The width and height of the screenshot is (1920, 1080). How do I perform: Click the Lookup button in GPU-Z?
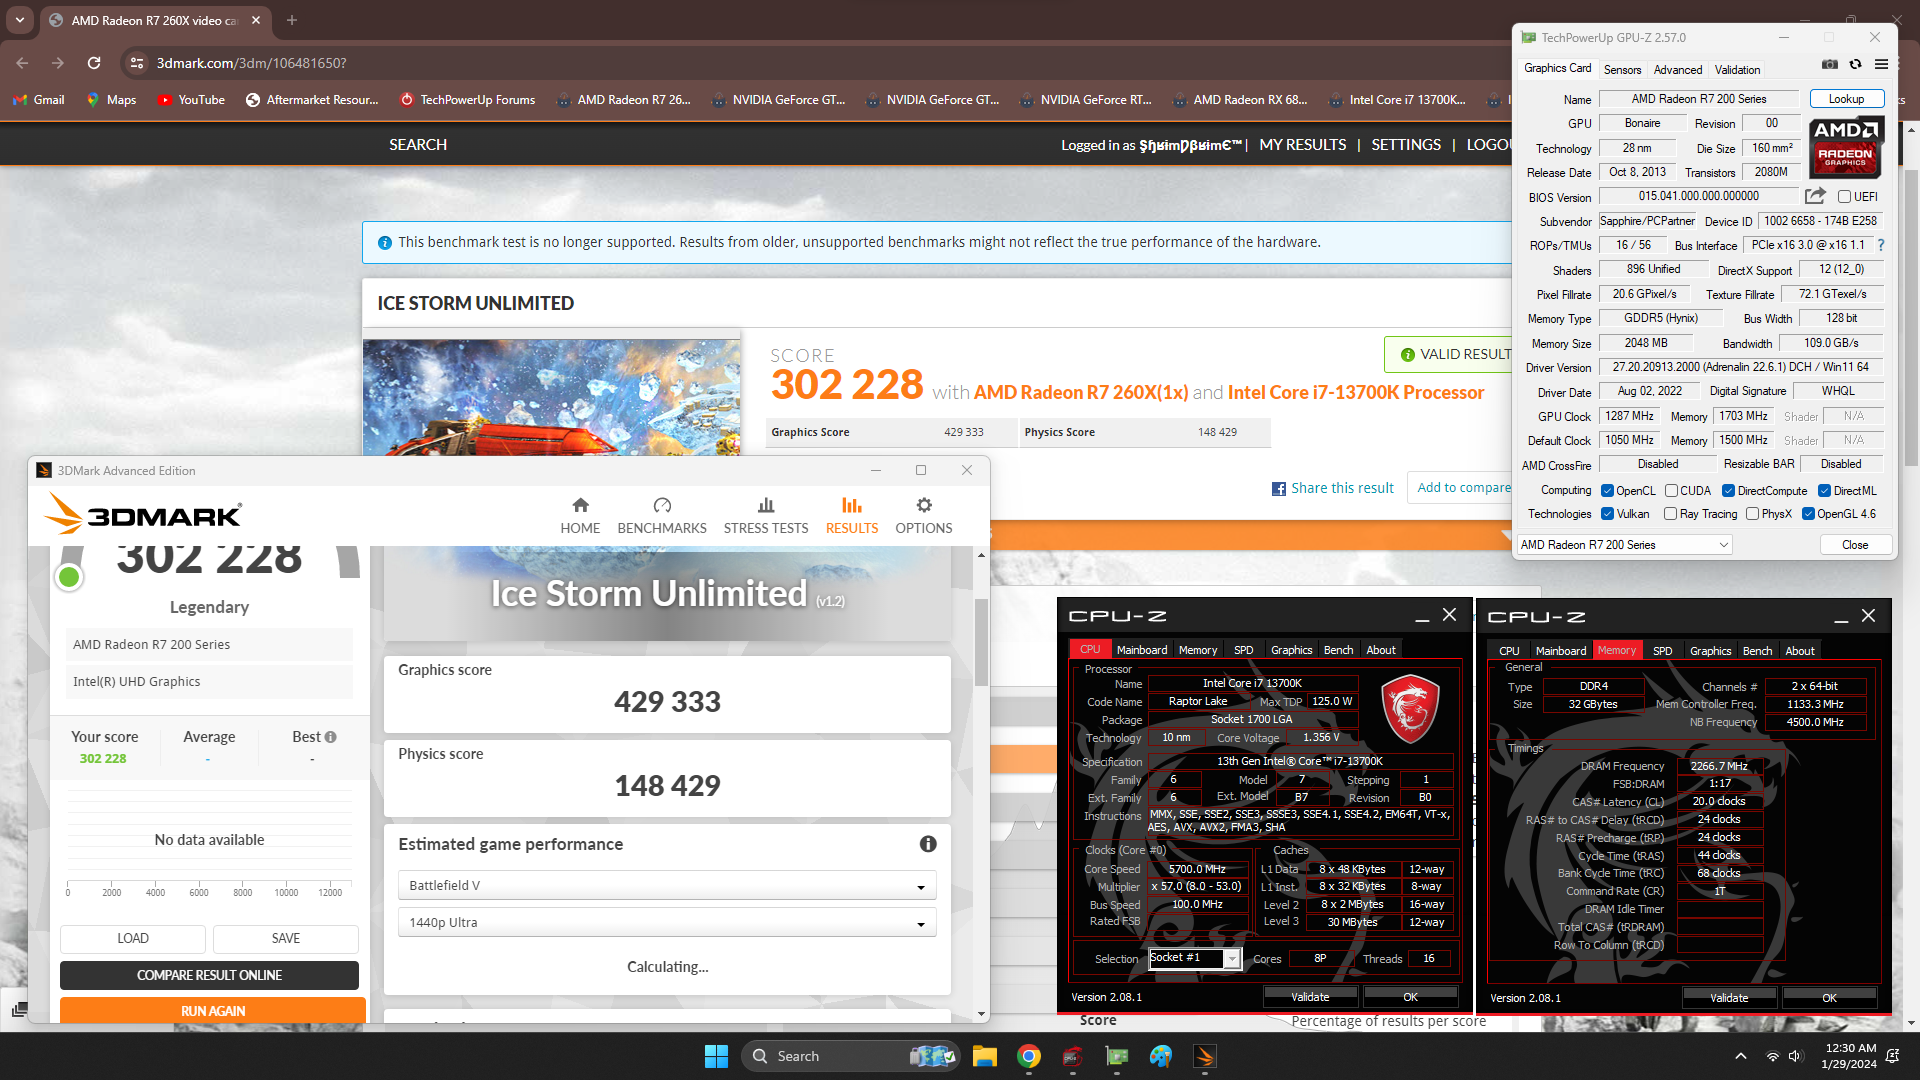tap(1846, 99)
